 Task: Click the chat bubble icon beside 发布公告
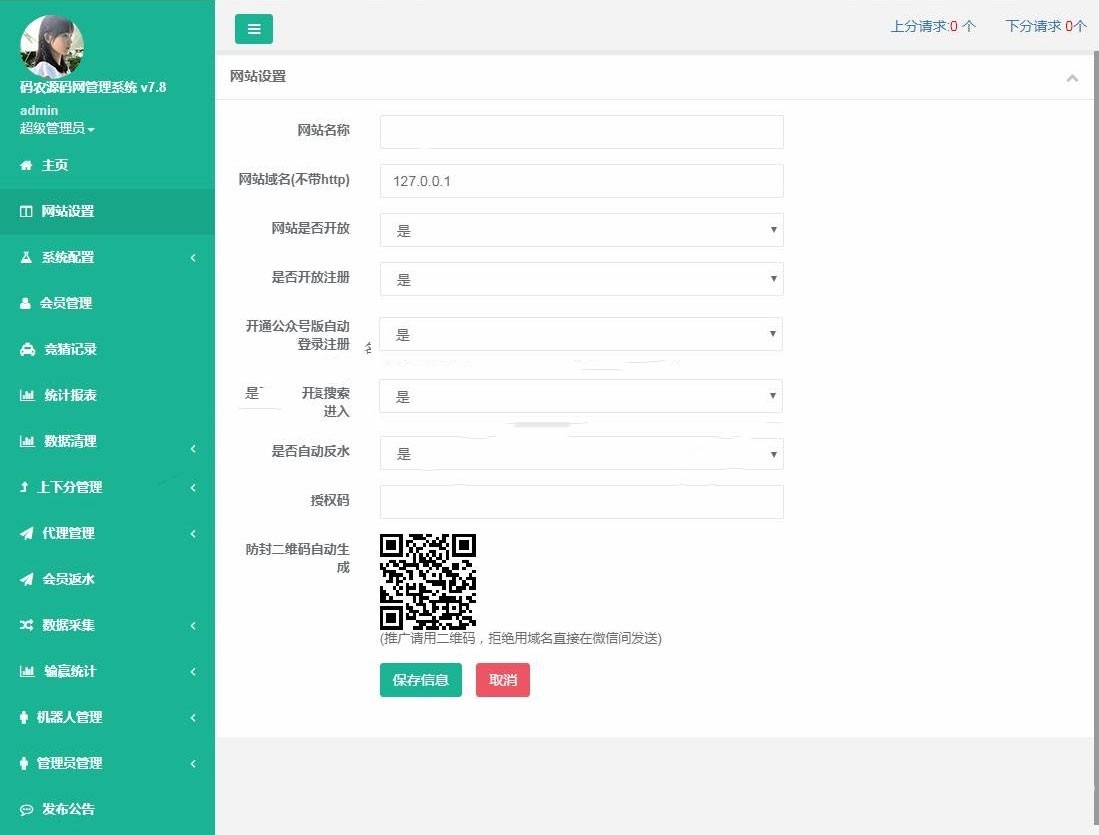coord(27,809)
